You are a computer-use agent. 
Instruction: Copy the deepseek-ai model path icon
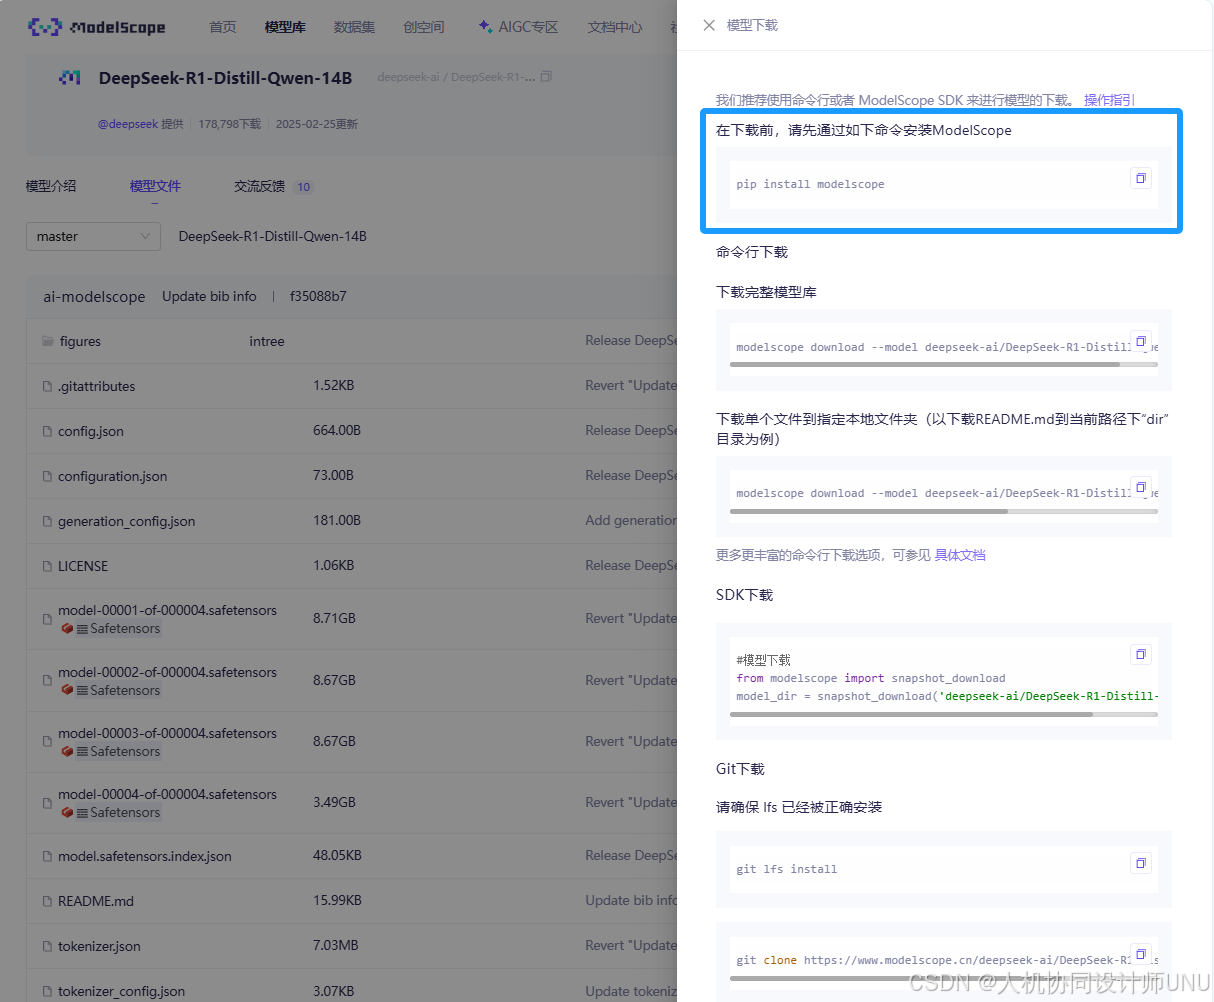click(546, 77)
